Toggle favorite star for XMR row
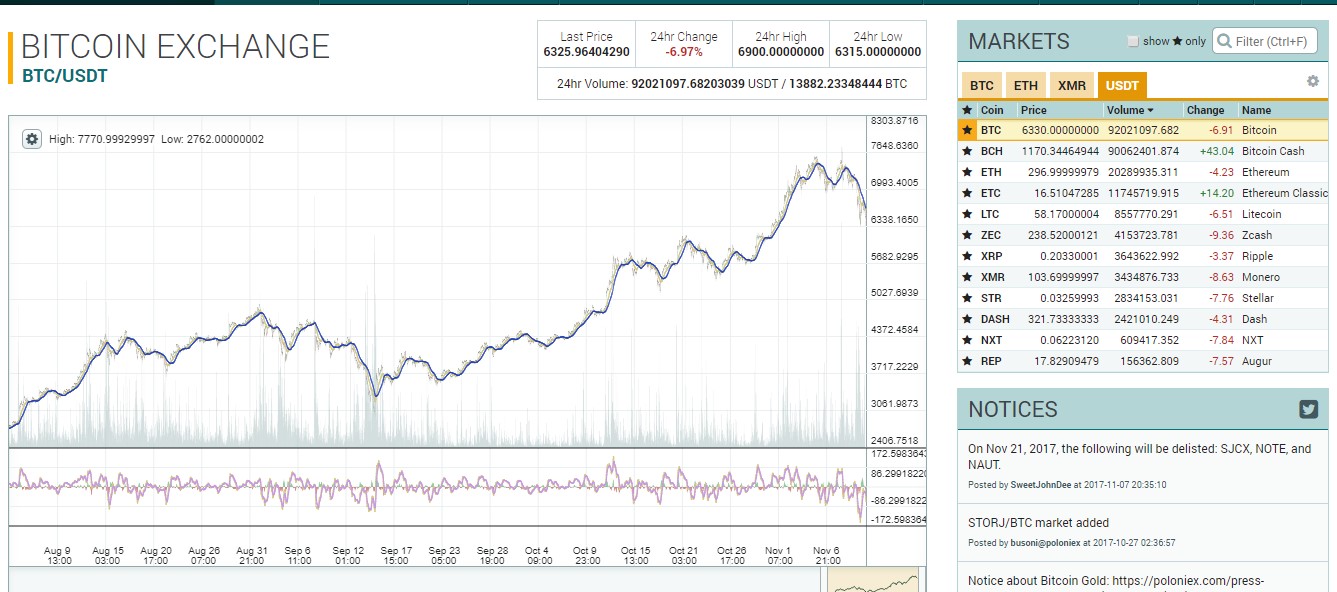 pyautogui.click(x=967, y=277)
